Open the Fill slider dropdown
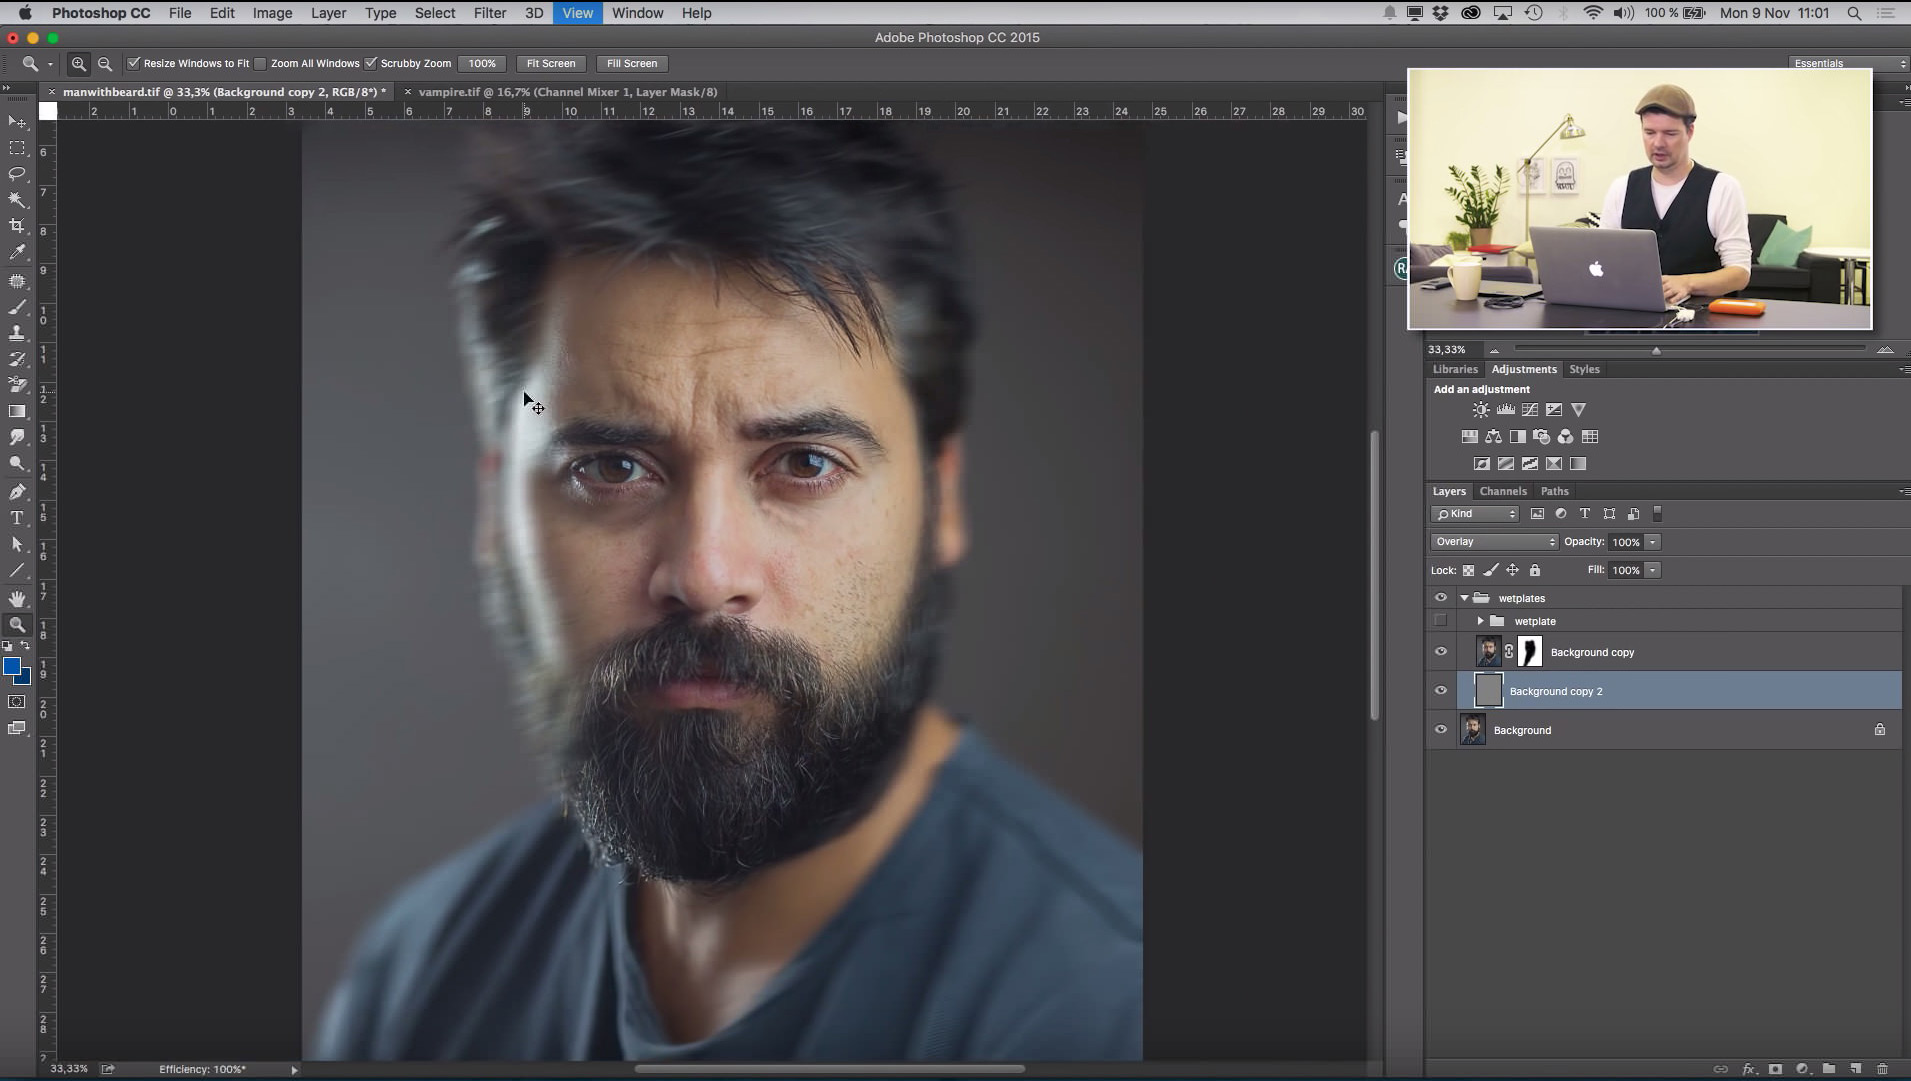The width and height of the screenshot is (1911, 1081). click(x=1653, y=570)
